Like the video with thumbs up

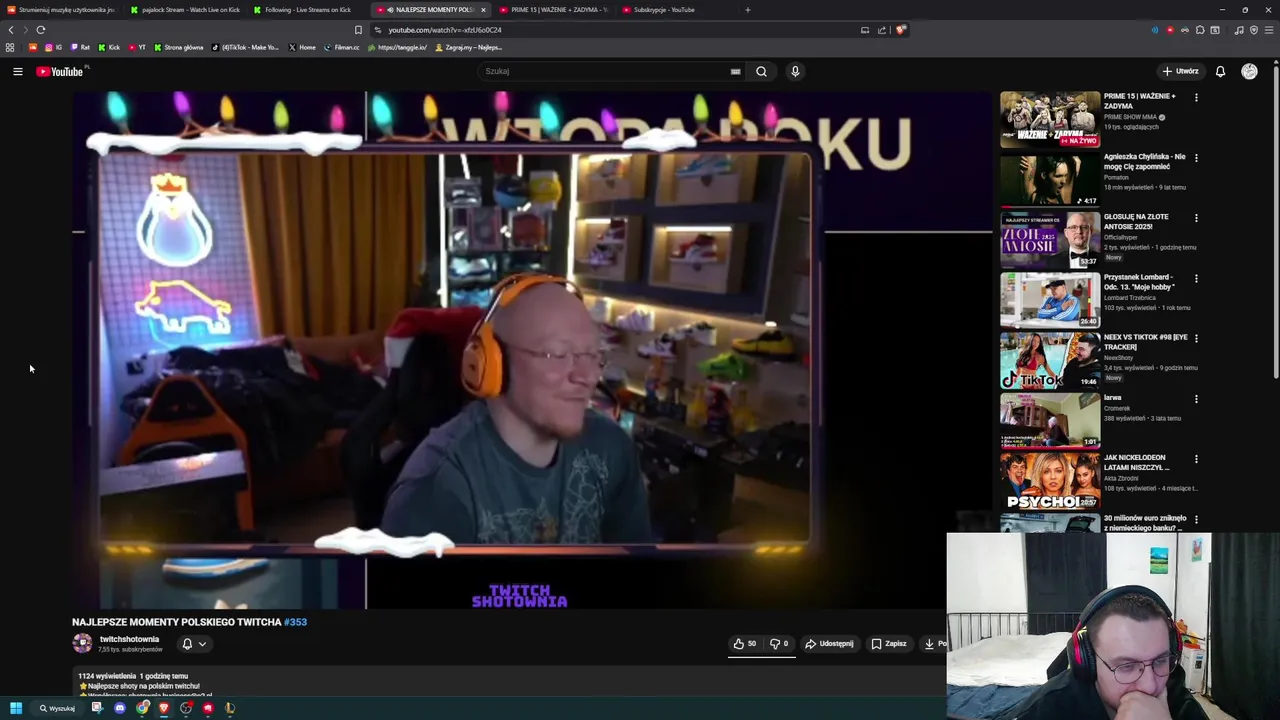point(745,643)
